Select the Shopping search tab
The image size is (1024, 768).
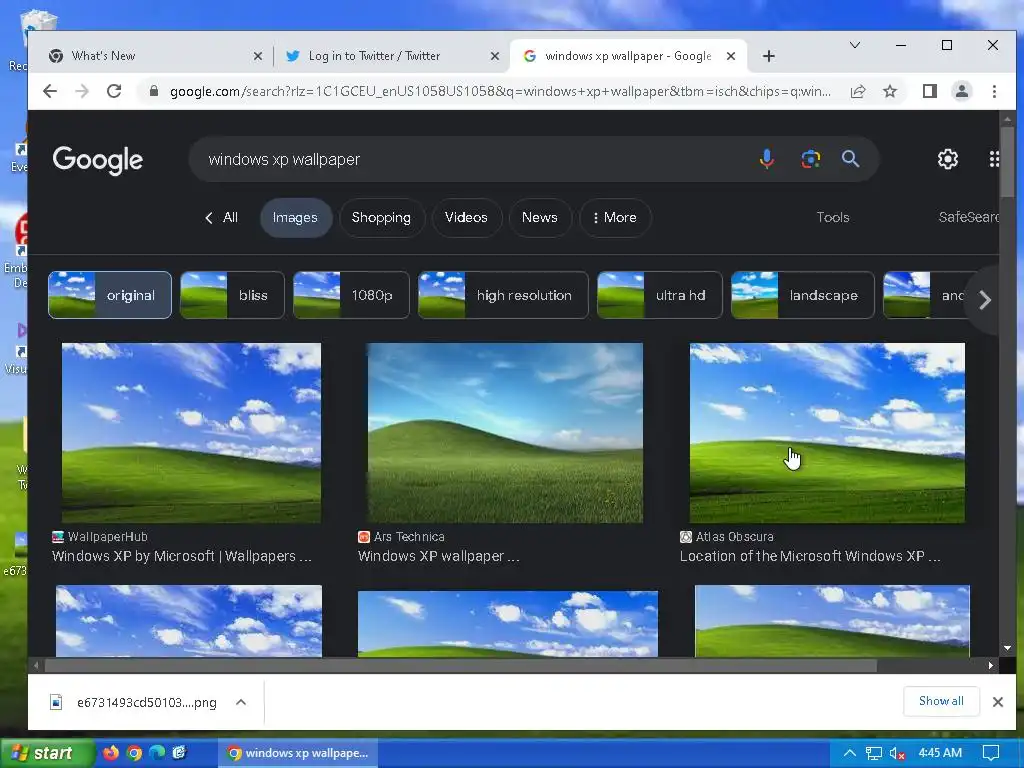click(x=381, y=217)
